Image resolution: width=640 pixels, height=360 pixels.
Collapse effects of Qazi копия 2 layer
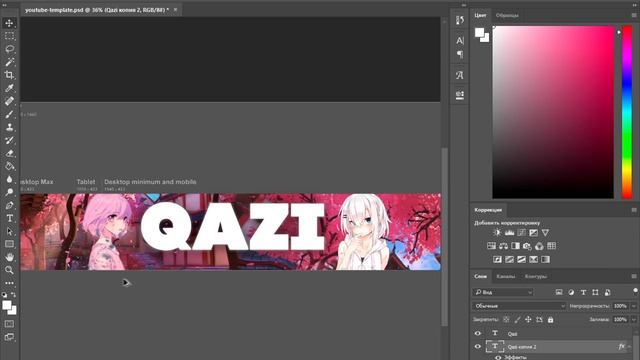pyautogui.click(x=629, y=347)
